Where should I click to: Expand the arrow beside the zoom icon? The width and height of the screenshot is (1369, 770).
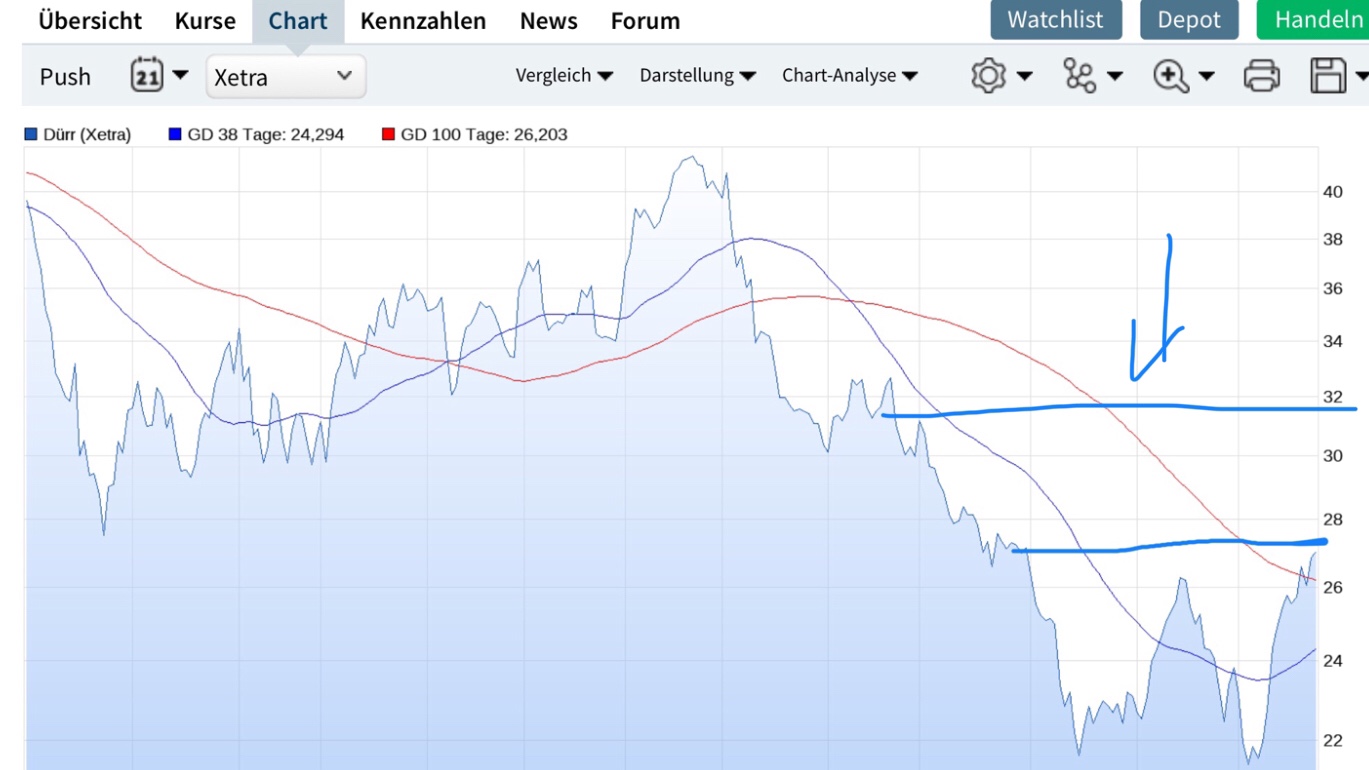coord(1207,75)
